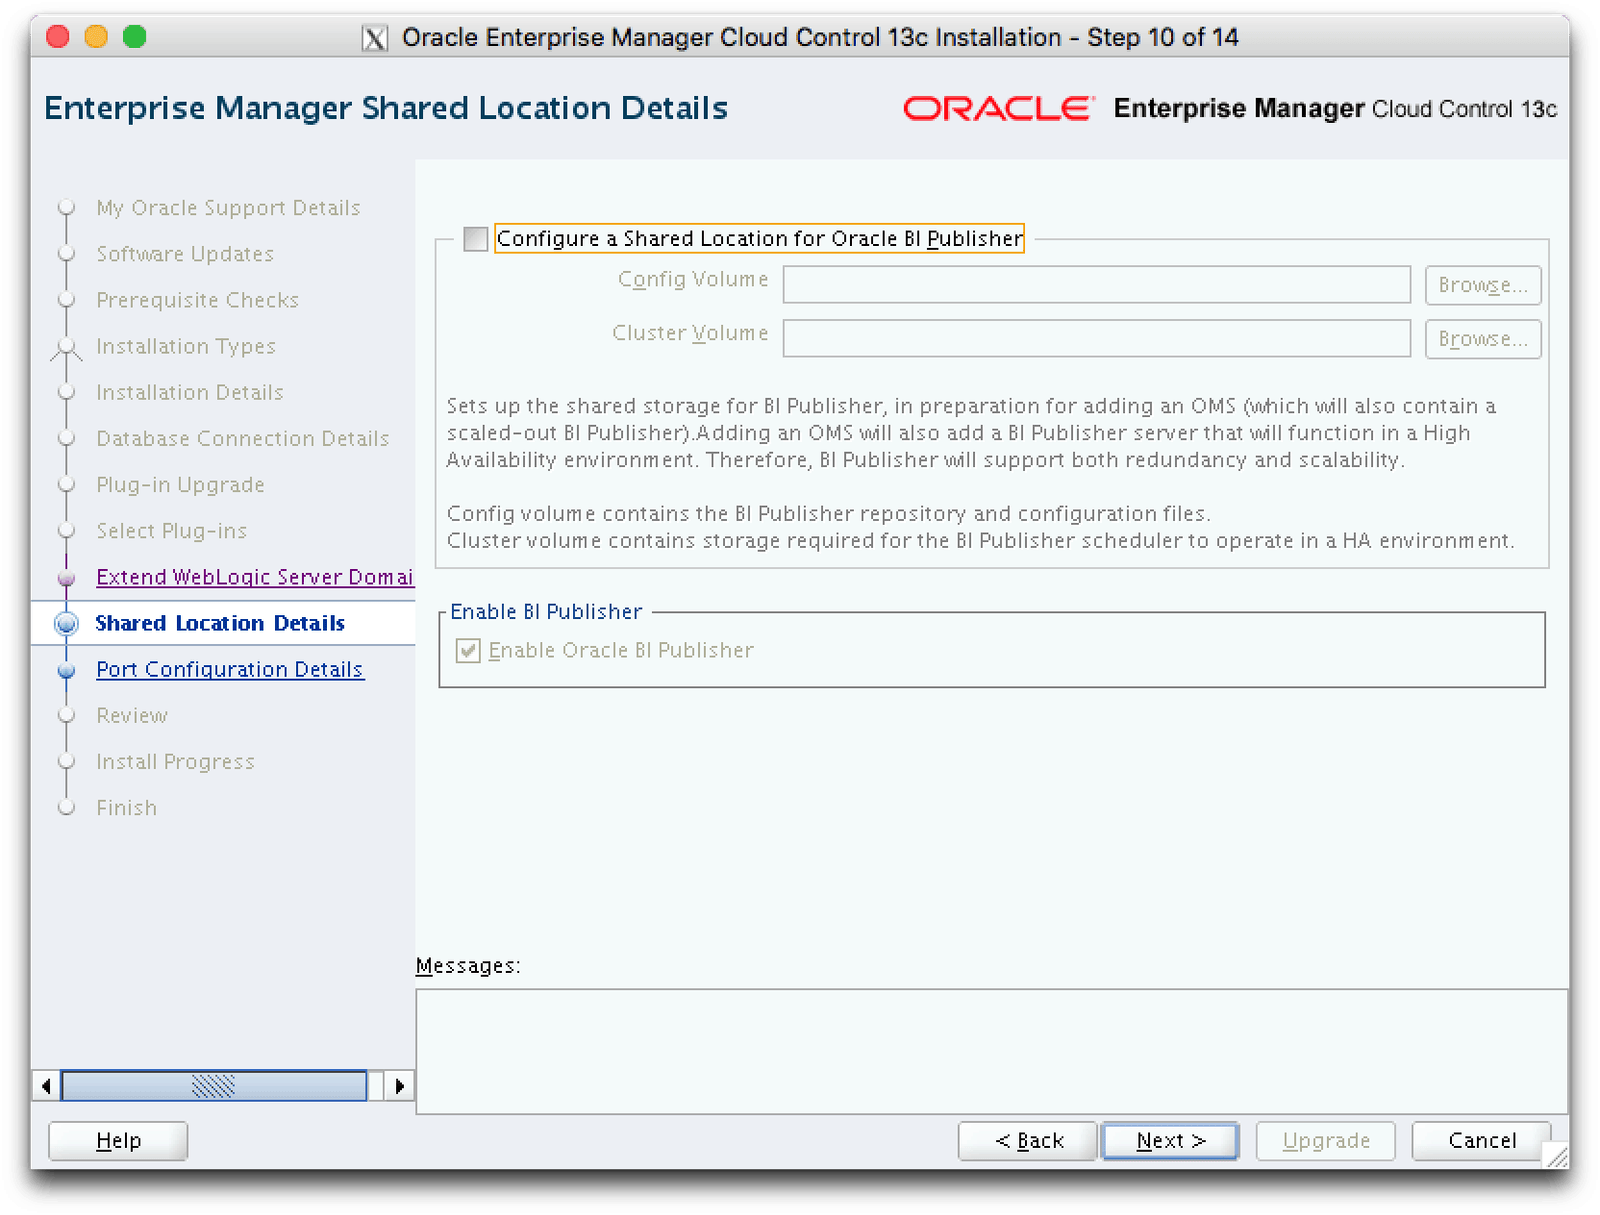Go back with the Back button
1600x1215 pixels.
click(1028, 1141)
